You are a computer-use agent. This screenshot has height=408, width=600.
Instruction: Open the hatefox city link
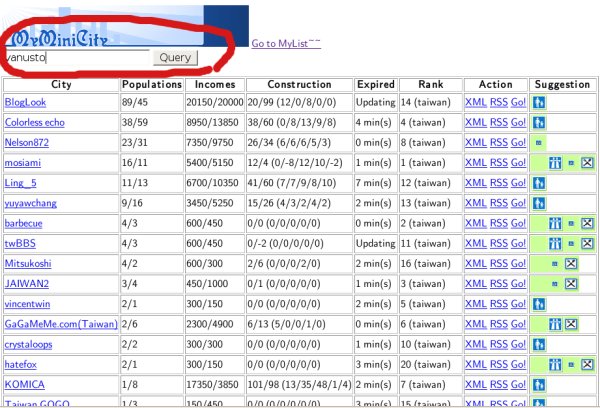coord(21,365)
